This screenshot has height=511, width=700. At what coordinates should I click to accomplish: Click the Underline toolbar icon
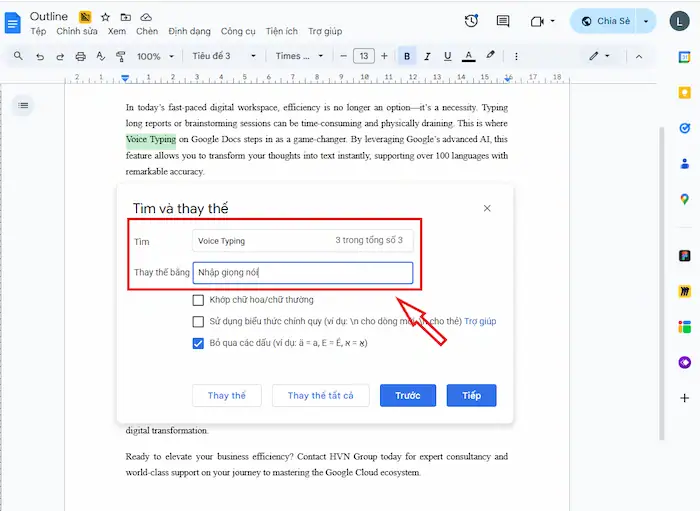(x=447, y=56)
